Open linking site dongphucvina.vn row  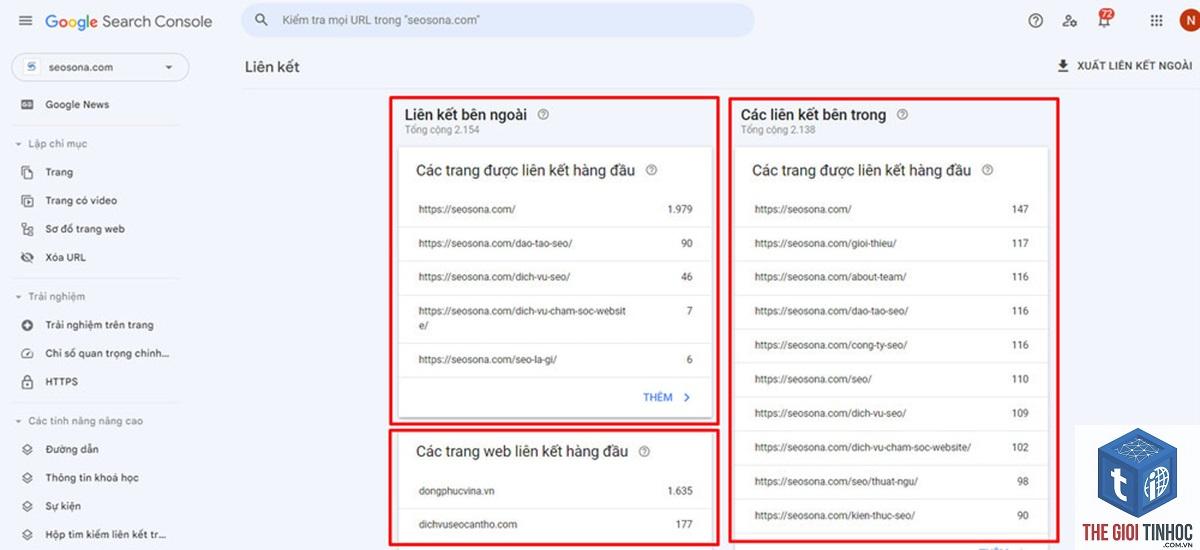[x=555, y=491]
